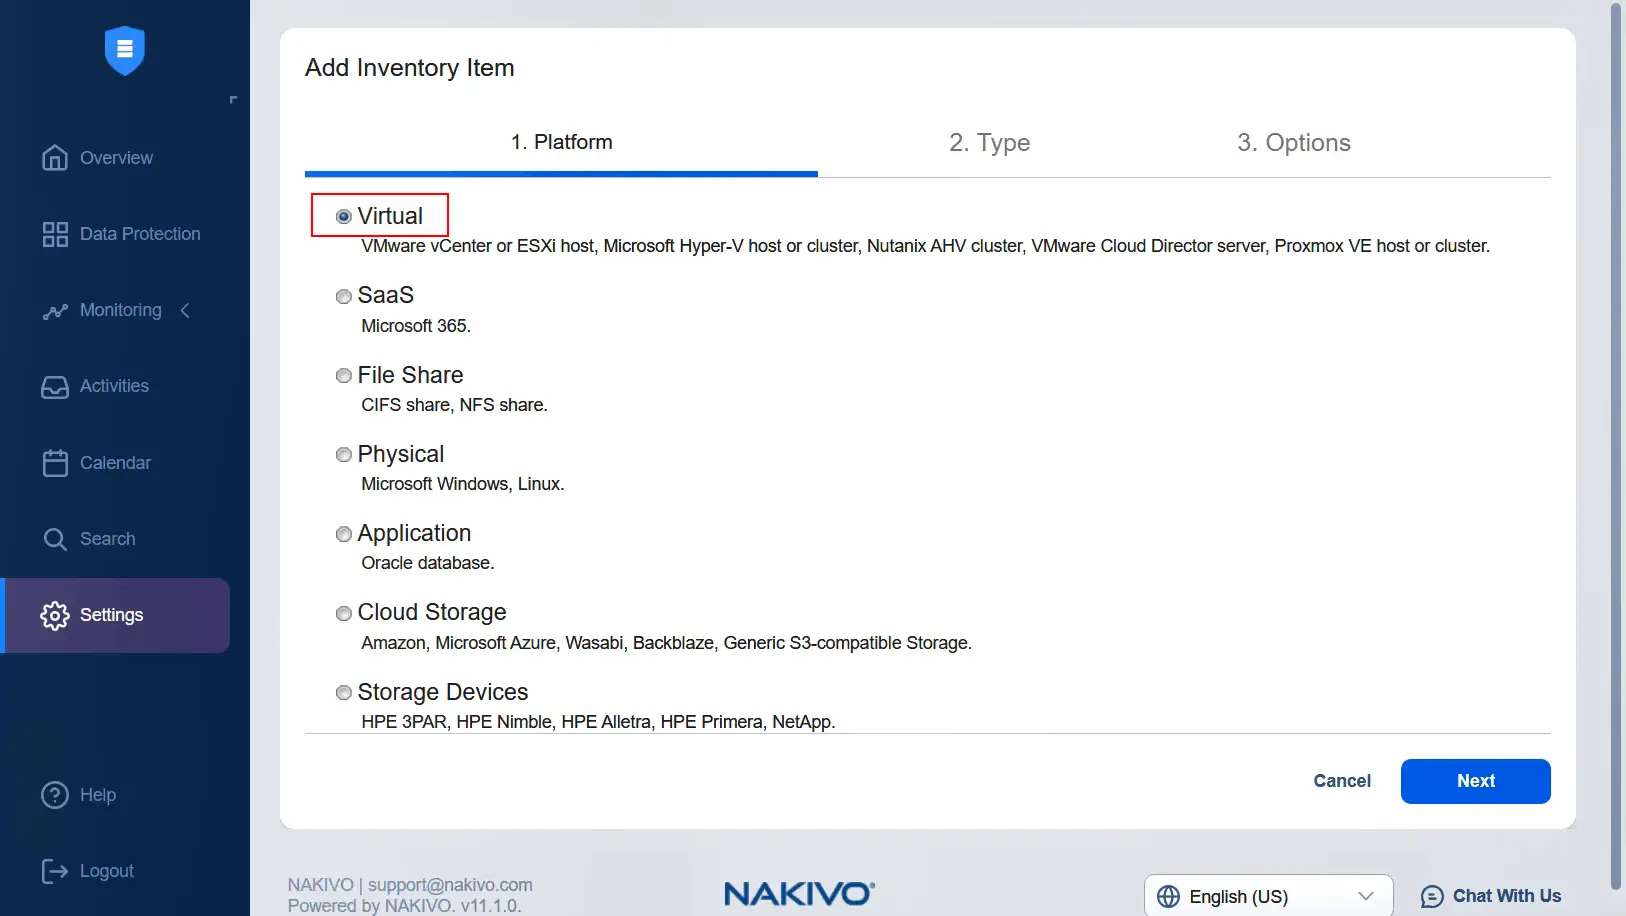Select the File Share radio option

pos(344,376)
